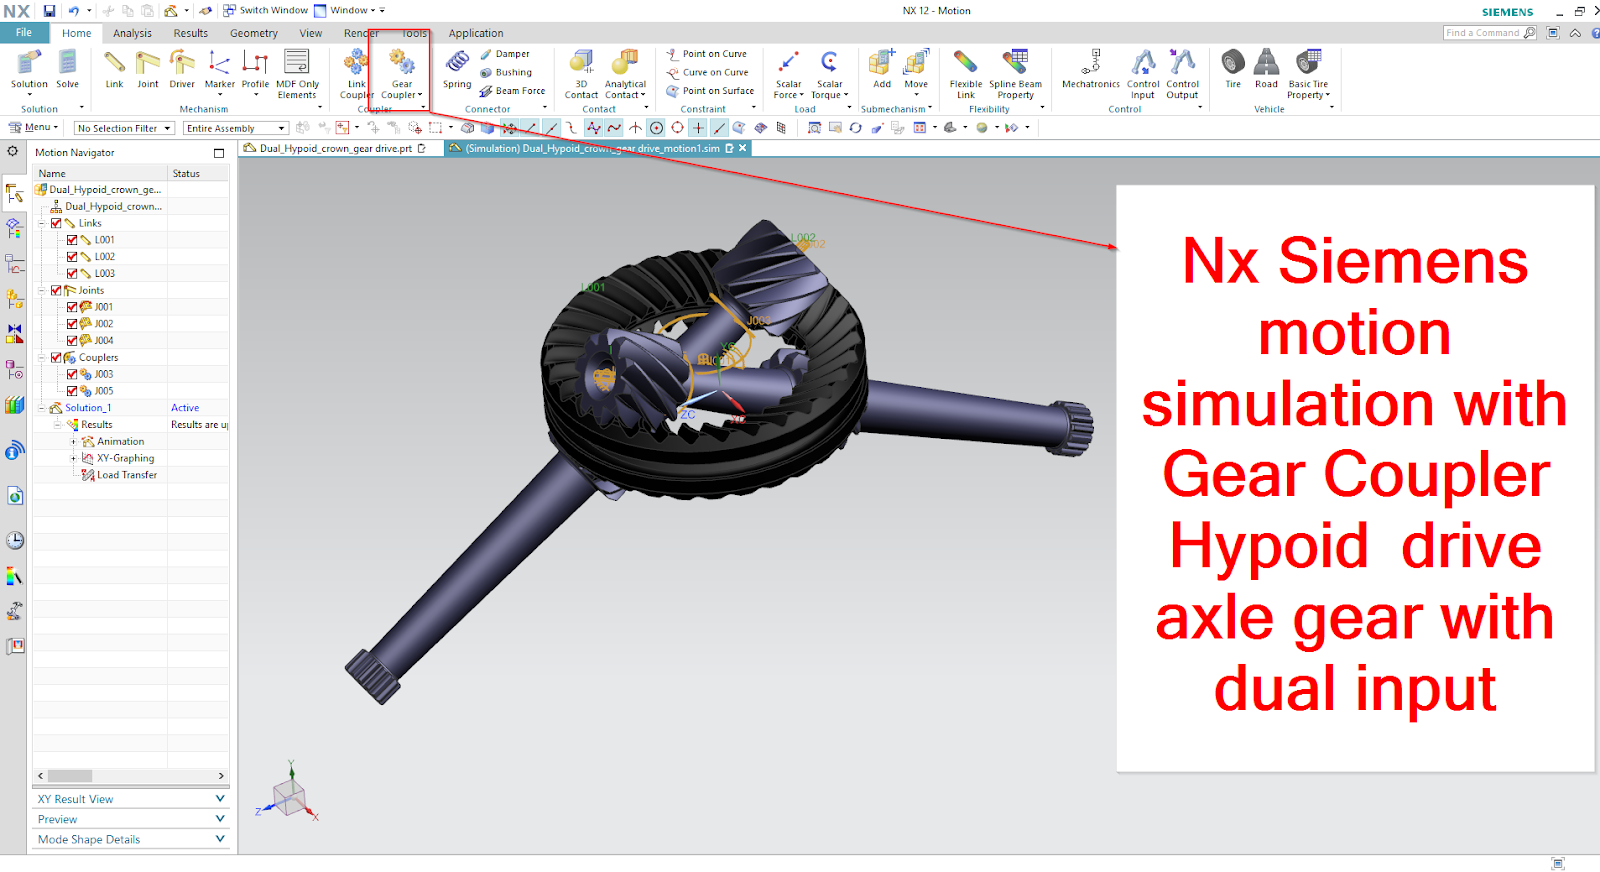Click the Find a Command search field
The width and height of the screenshot is (1600, 872).
1482,33
